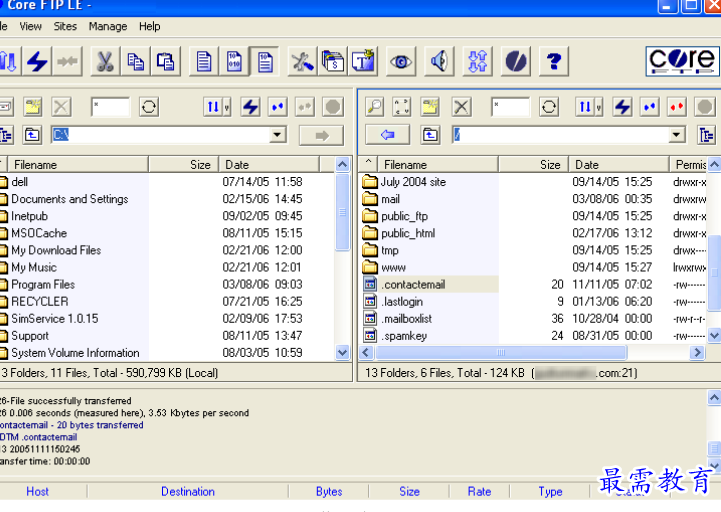Click the remote new folder icon
Screen dimensions: 721x512
pyautogui.click(x=430, y=107)
